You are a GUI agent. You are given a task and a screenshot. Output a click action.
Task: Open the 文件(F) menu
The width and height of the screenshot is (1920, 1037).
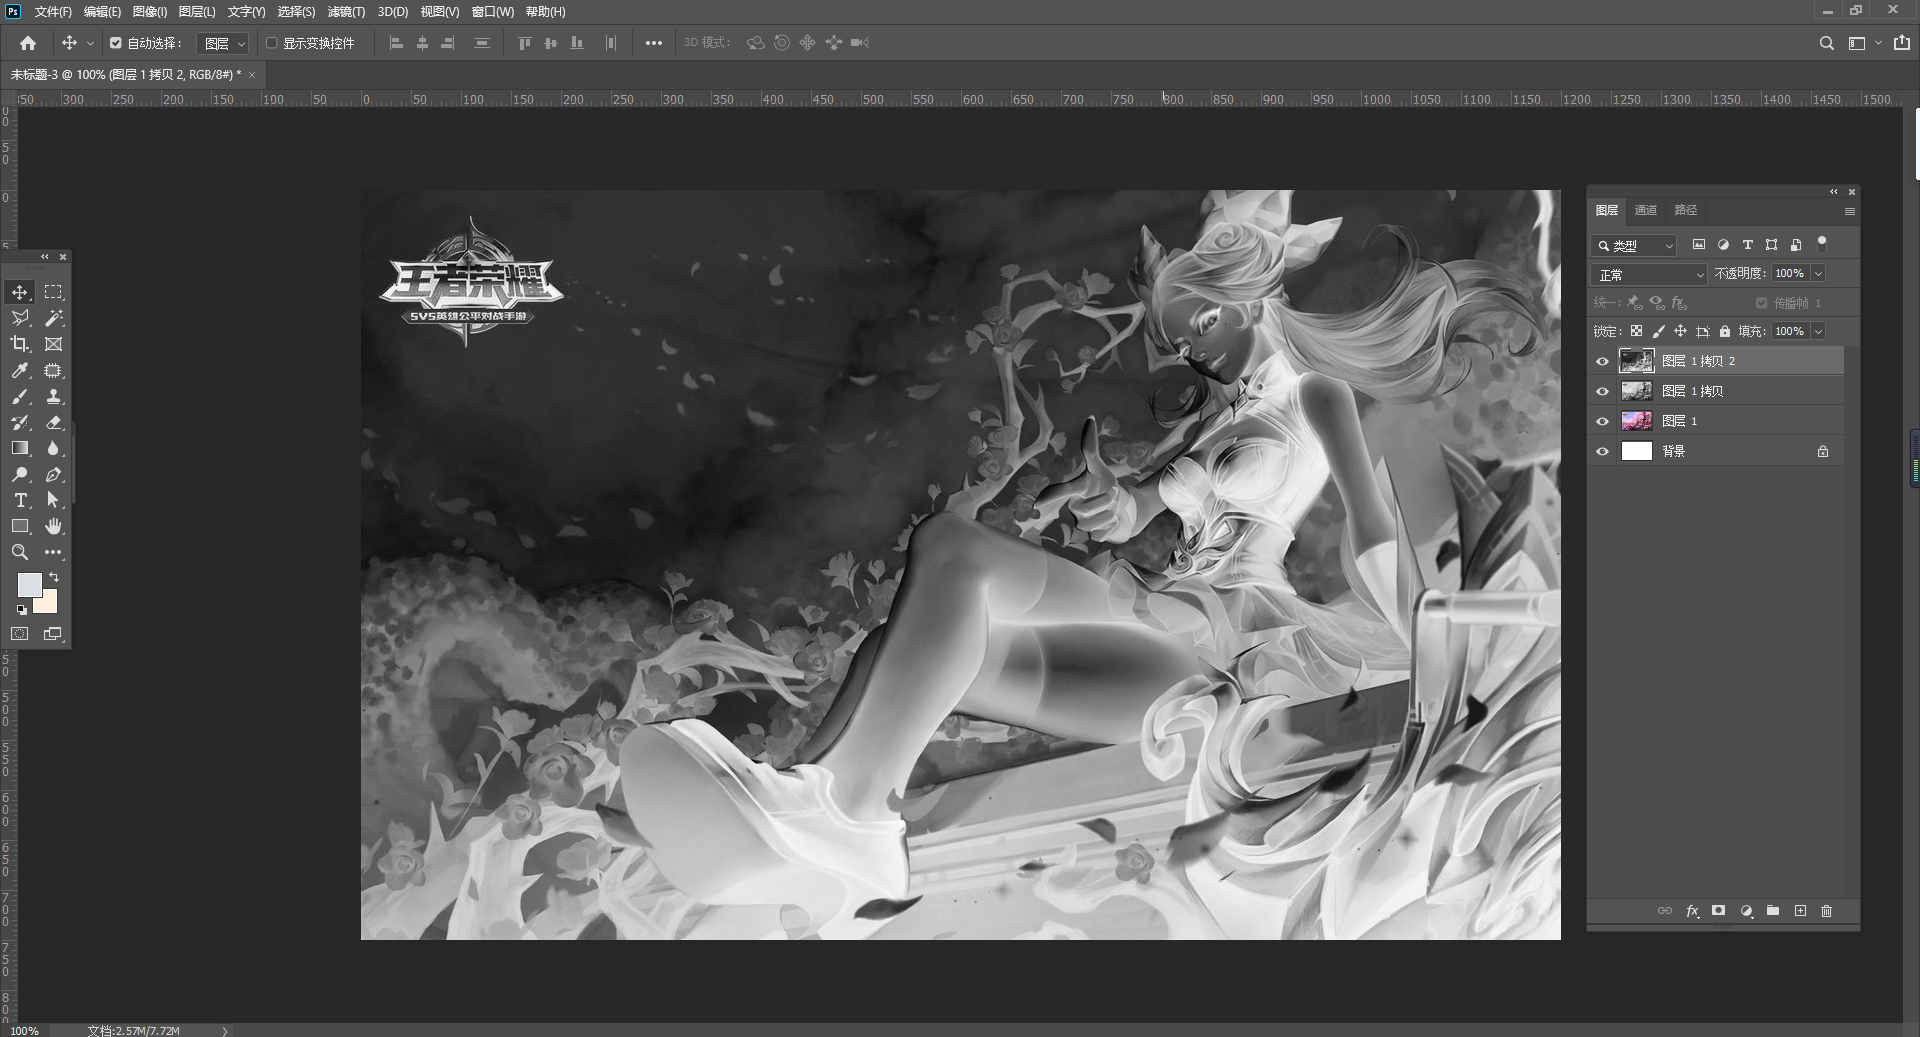click(x=53, y=12)
